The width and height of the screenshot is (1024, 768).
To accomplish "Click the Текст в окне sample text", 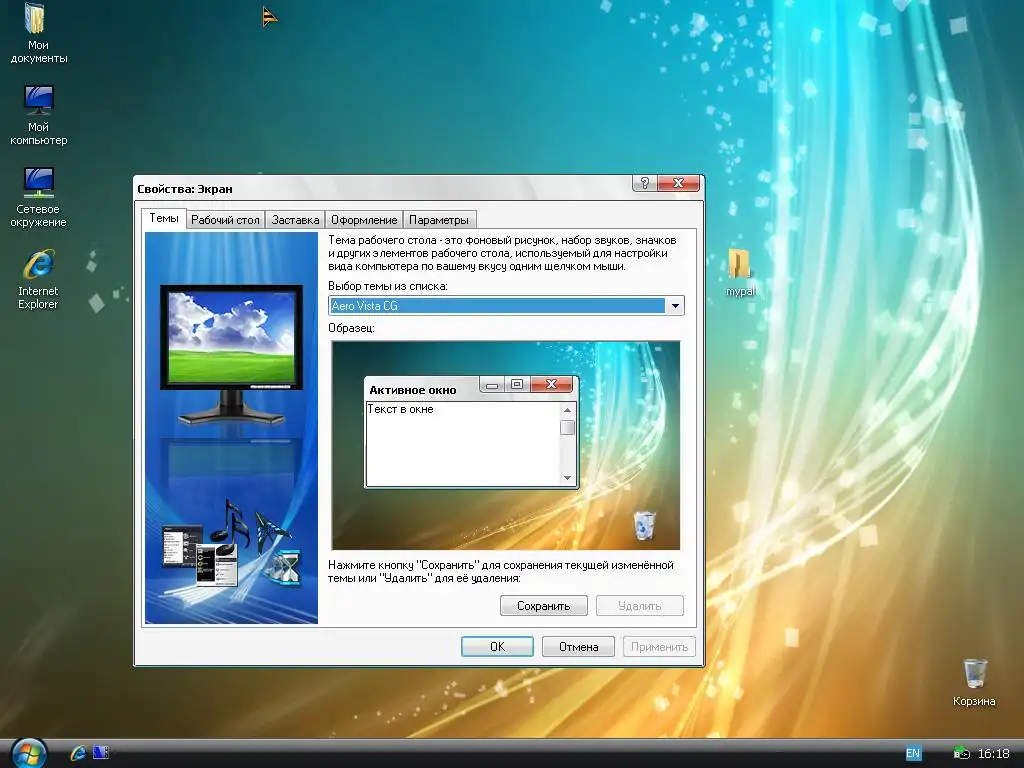I will [400, 409].
